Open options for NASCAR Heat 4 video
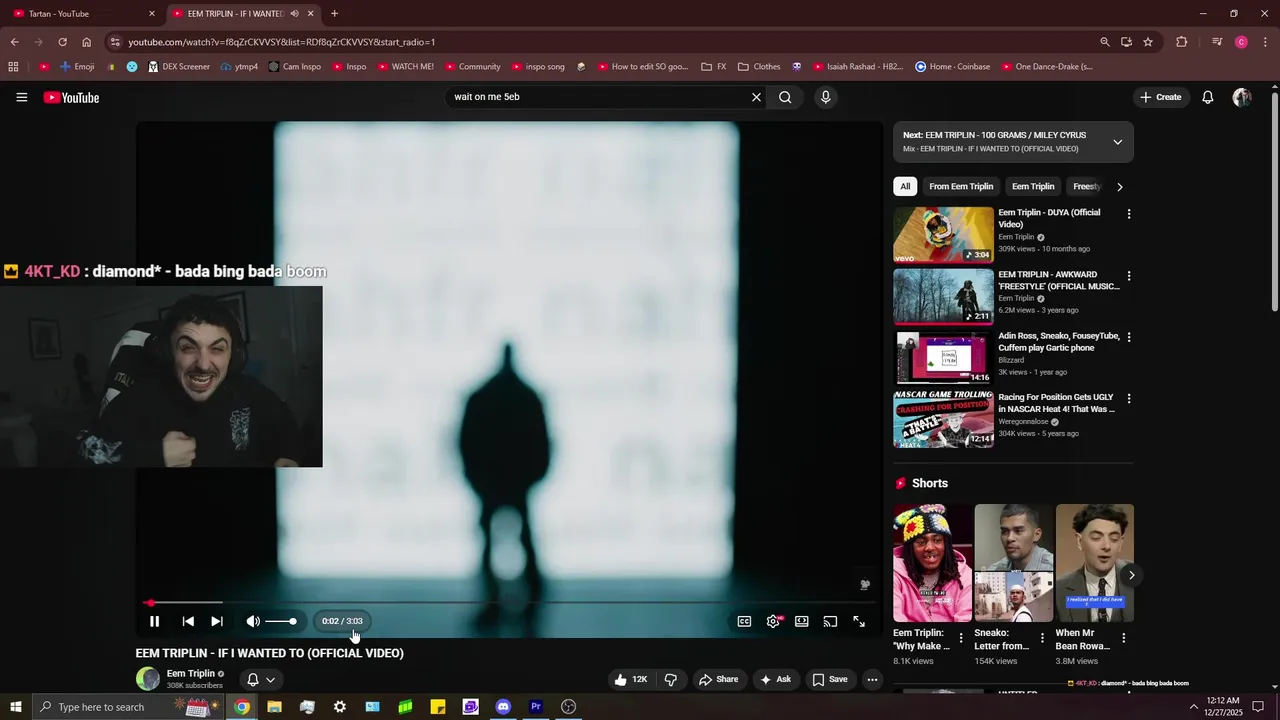Image resolution: width=1280 pixels, height=720 pixels. click(1129, 399)
